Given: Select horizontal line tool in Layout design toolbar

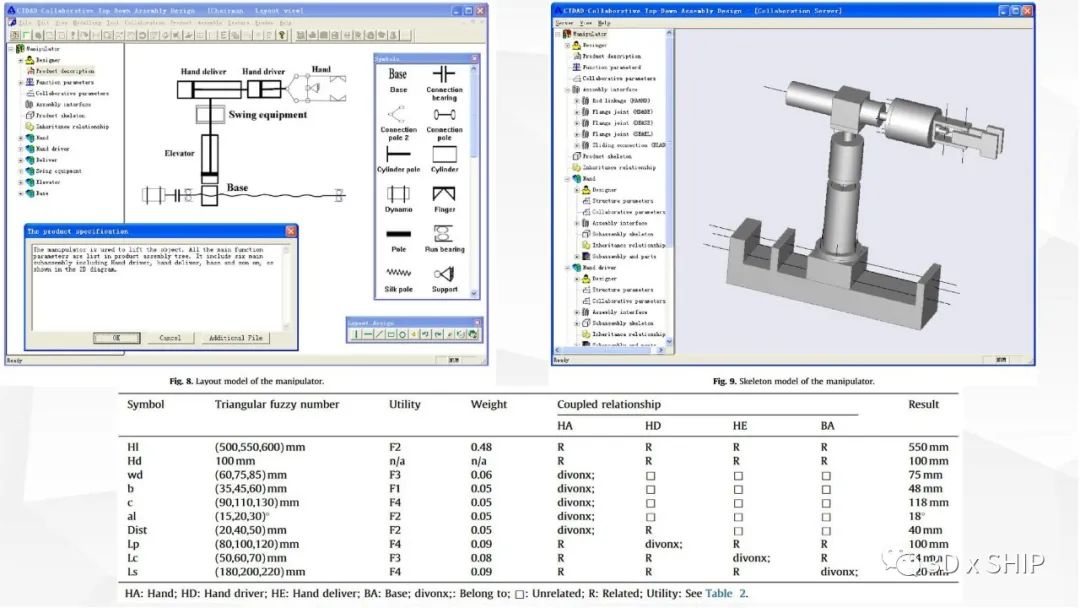Looking at the screenshot, I should (368, 335).
